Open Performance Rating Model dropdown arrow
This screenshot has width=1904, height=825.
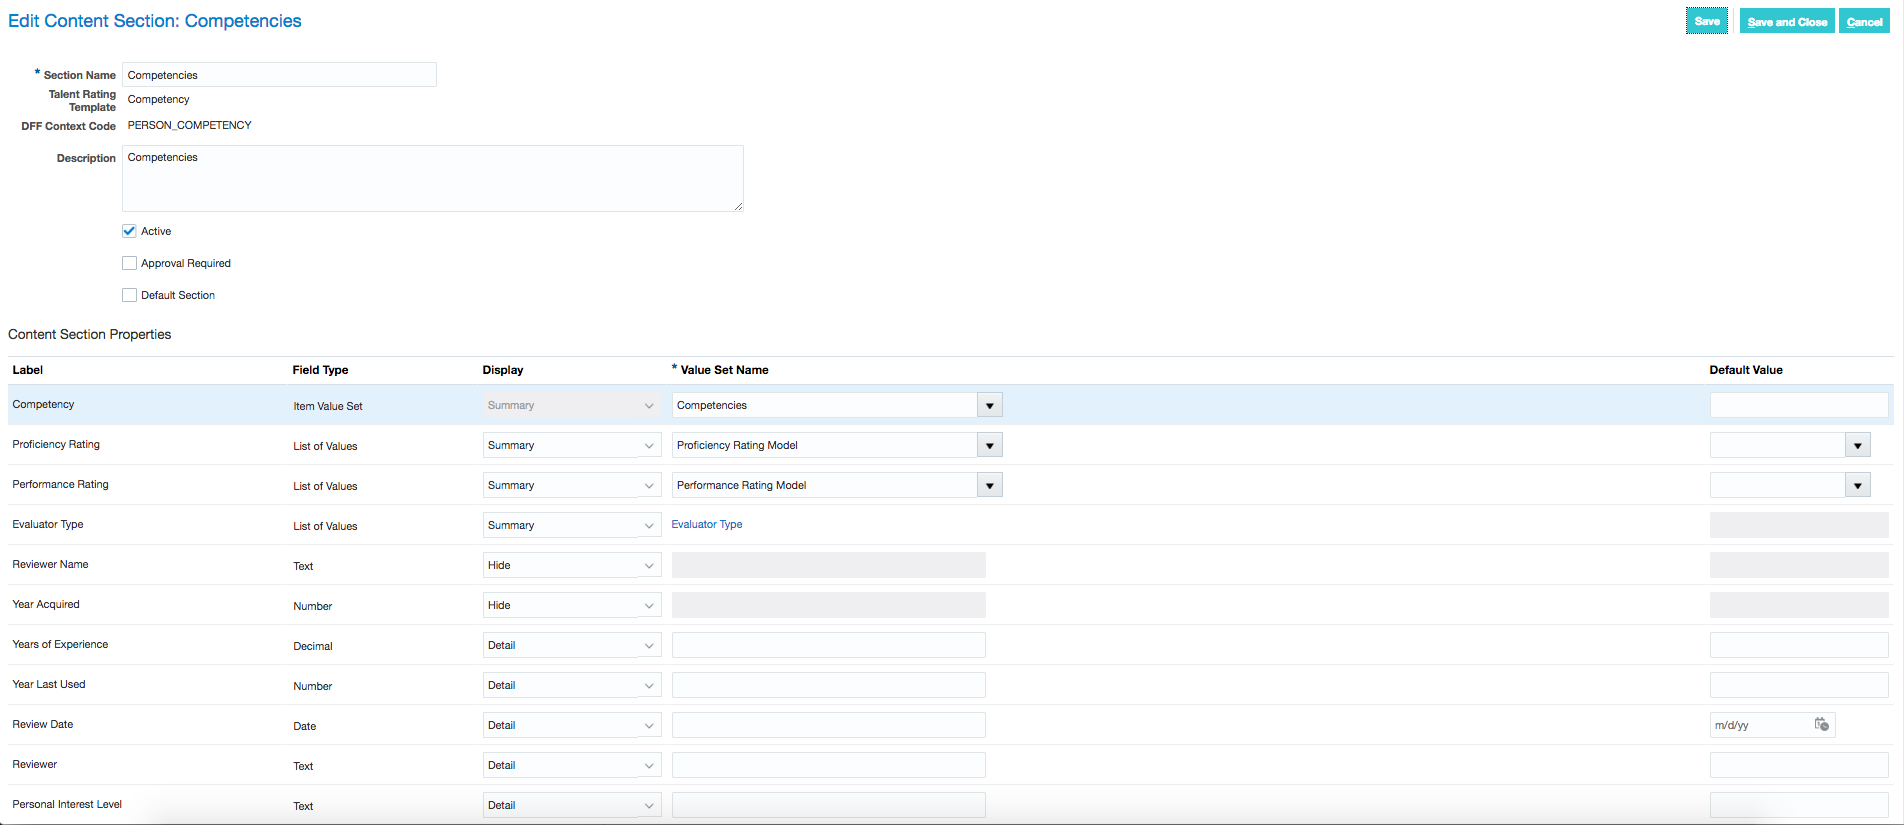tap(990, 485)
